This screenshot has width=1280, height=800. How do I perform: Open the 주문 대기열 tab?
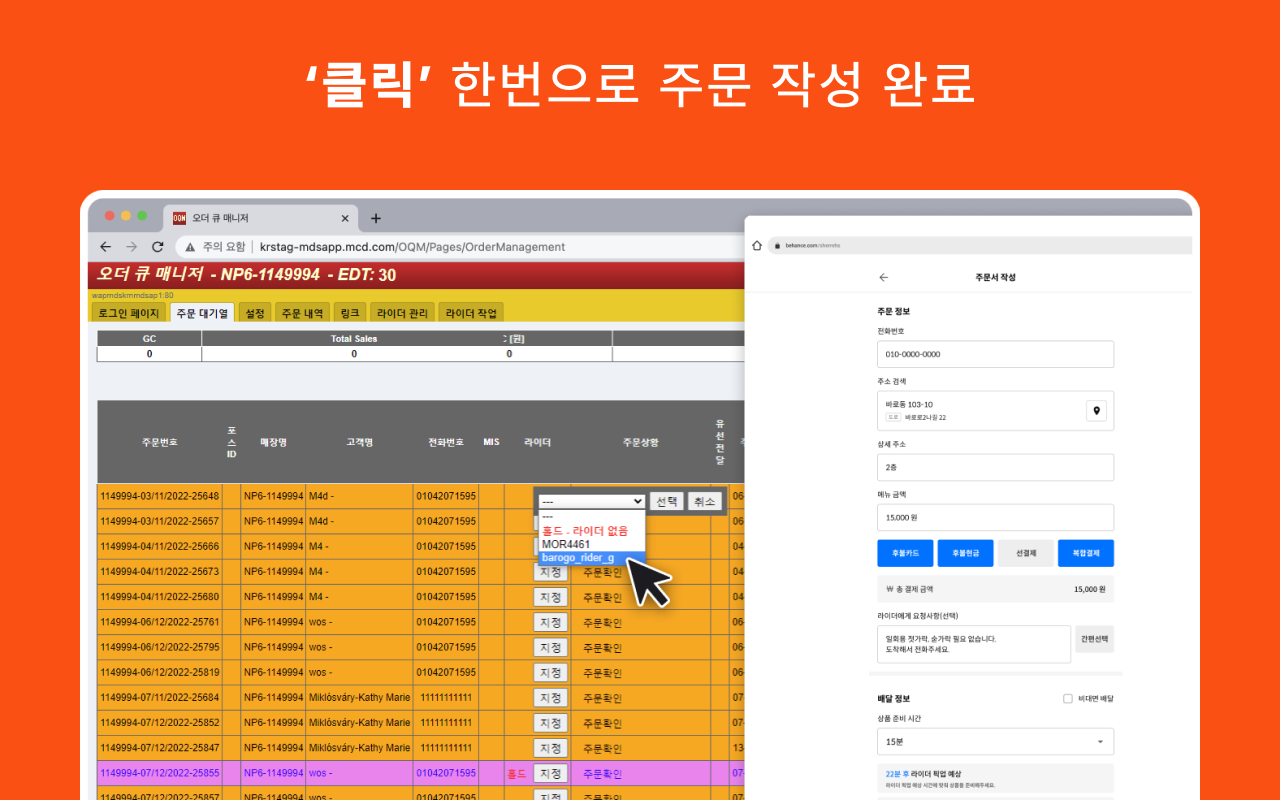(202, 313)
